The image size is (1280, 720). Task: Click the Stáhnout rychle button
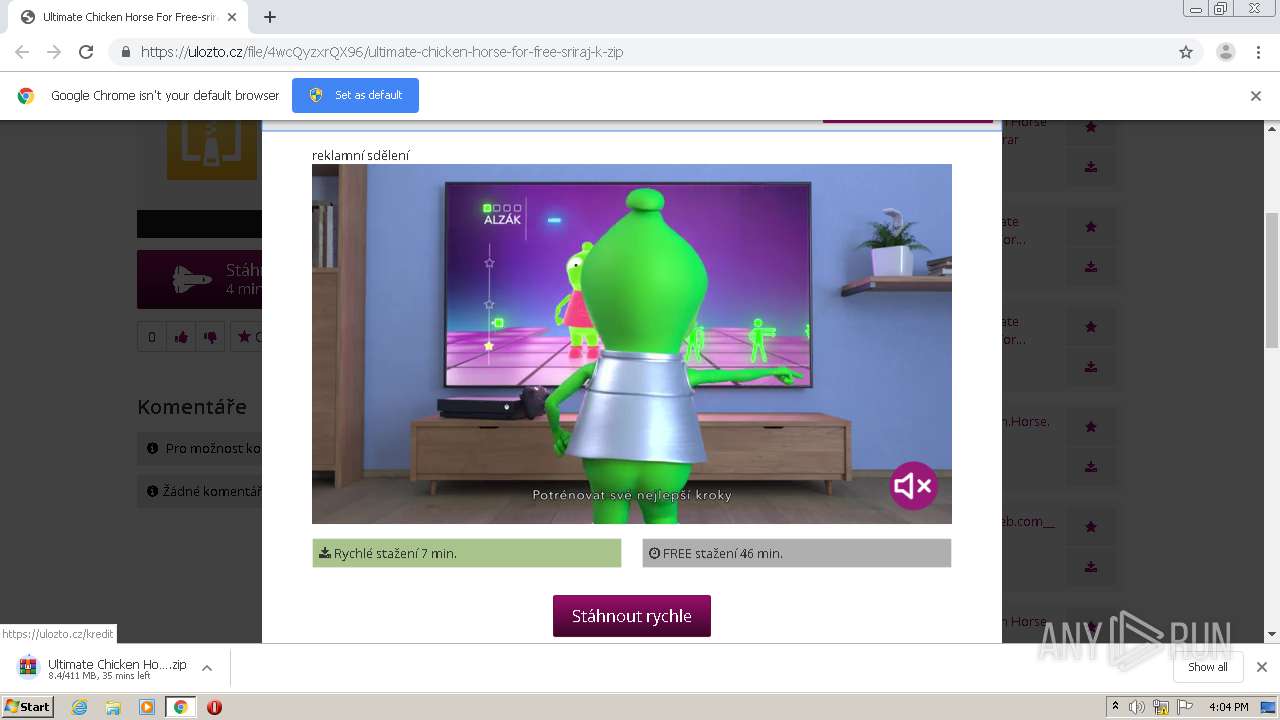click(632, 616)
